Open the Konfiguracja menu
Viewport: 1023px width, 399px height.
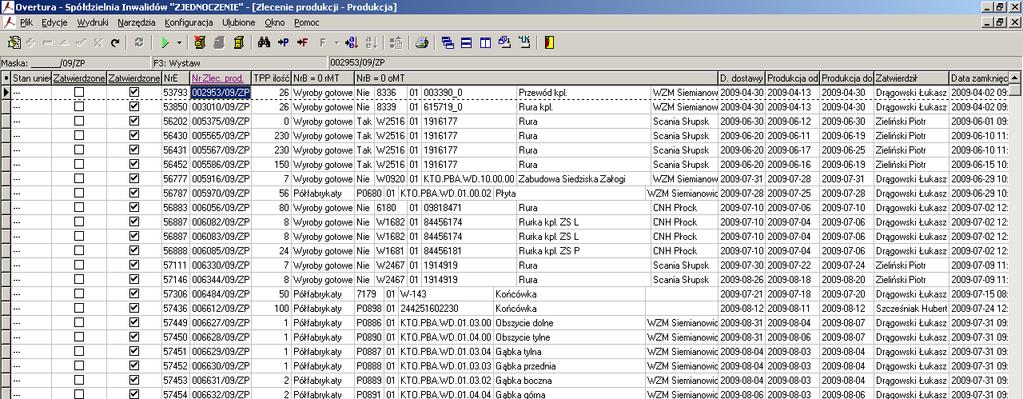[189, 22]
